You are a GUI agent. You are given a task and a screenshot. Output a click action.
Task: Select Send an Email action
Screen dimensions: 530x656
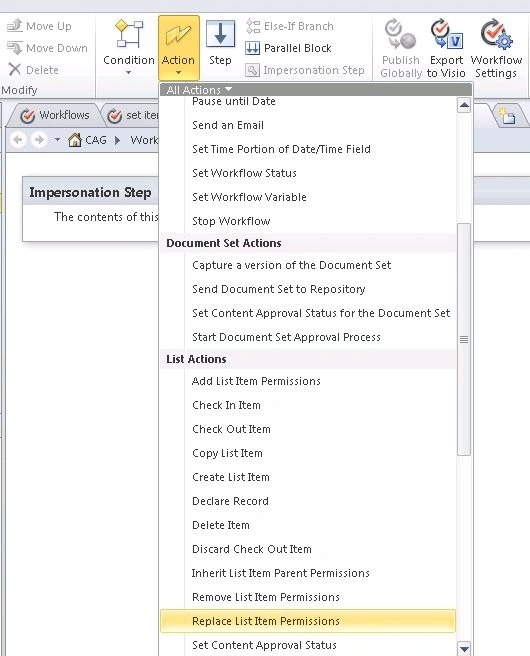coord(228,125)
